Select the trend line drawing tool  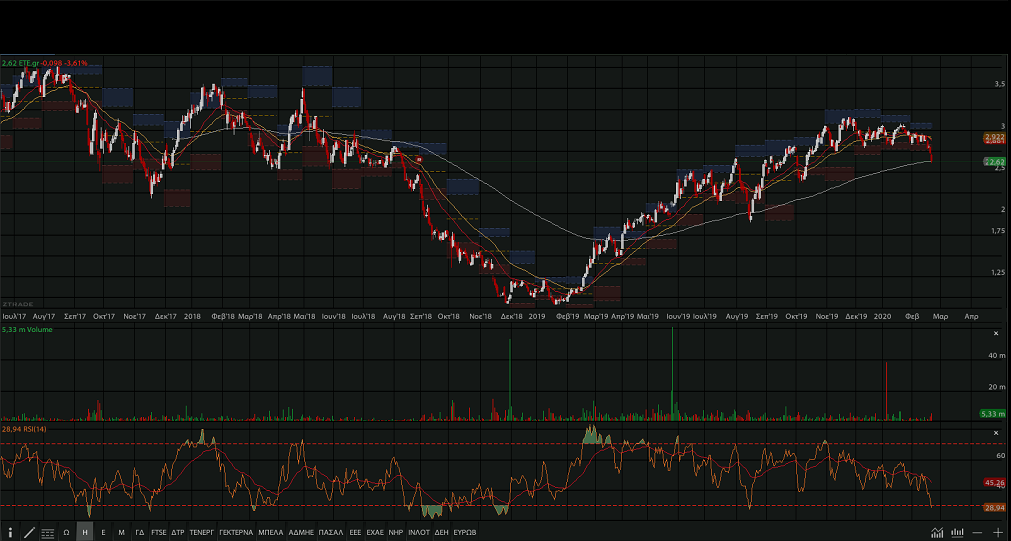[29, 533]
